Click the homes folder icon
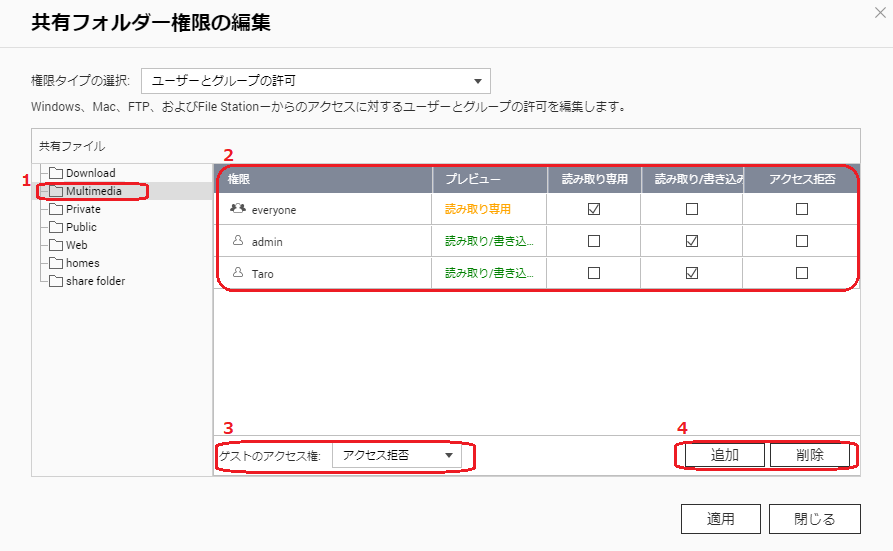The image size is (893, 551). point(56,263)
